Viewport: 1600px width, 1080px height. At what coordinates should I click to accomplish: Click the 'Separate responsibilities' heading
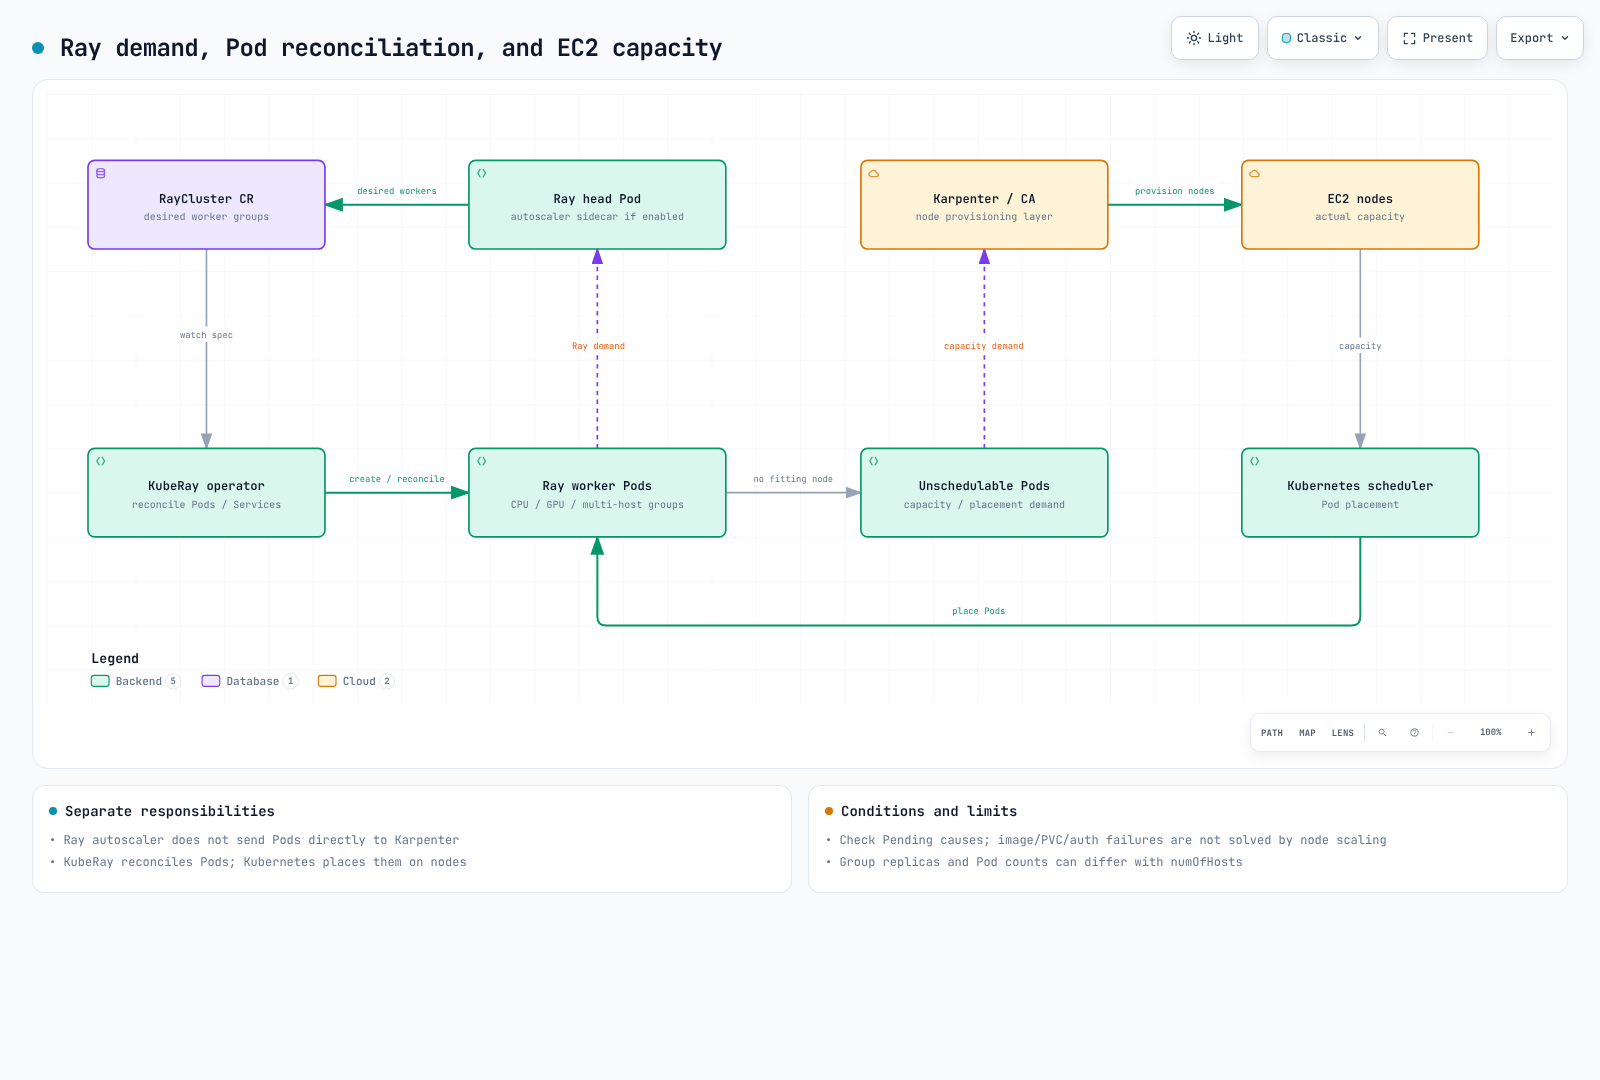pos(170,811)
